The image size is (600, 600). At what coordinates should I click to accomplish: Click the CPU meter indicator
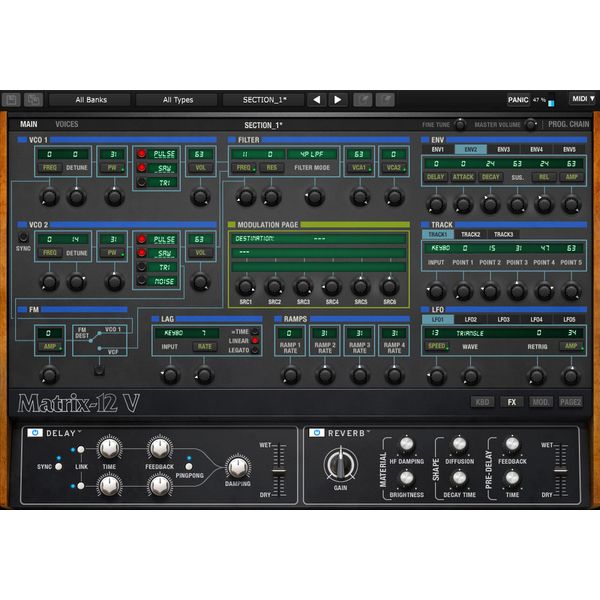551,100
